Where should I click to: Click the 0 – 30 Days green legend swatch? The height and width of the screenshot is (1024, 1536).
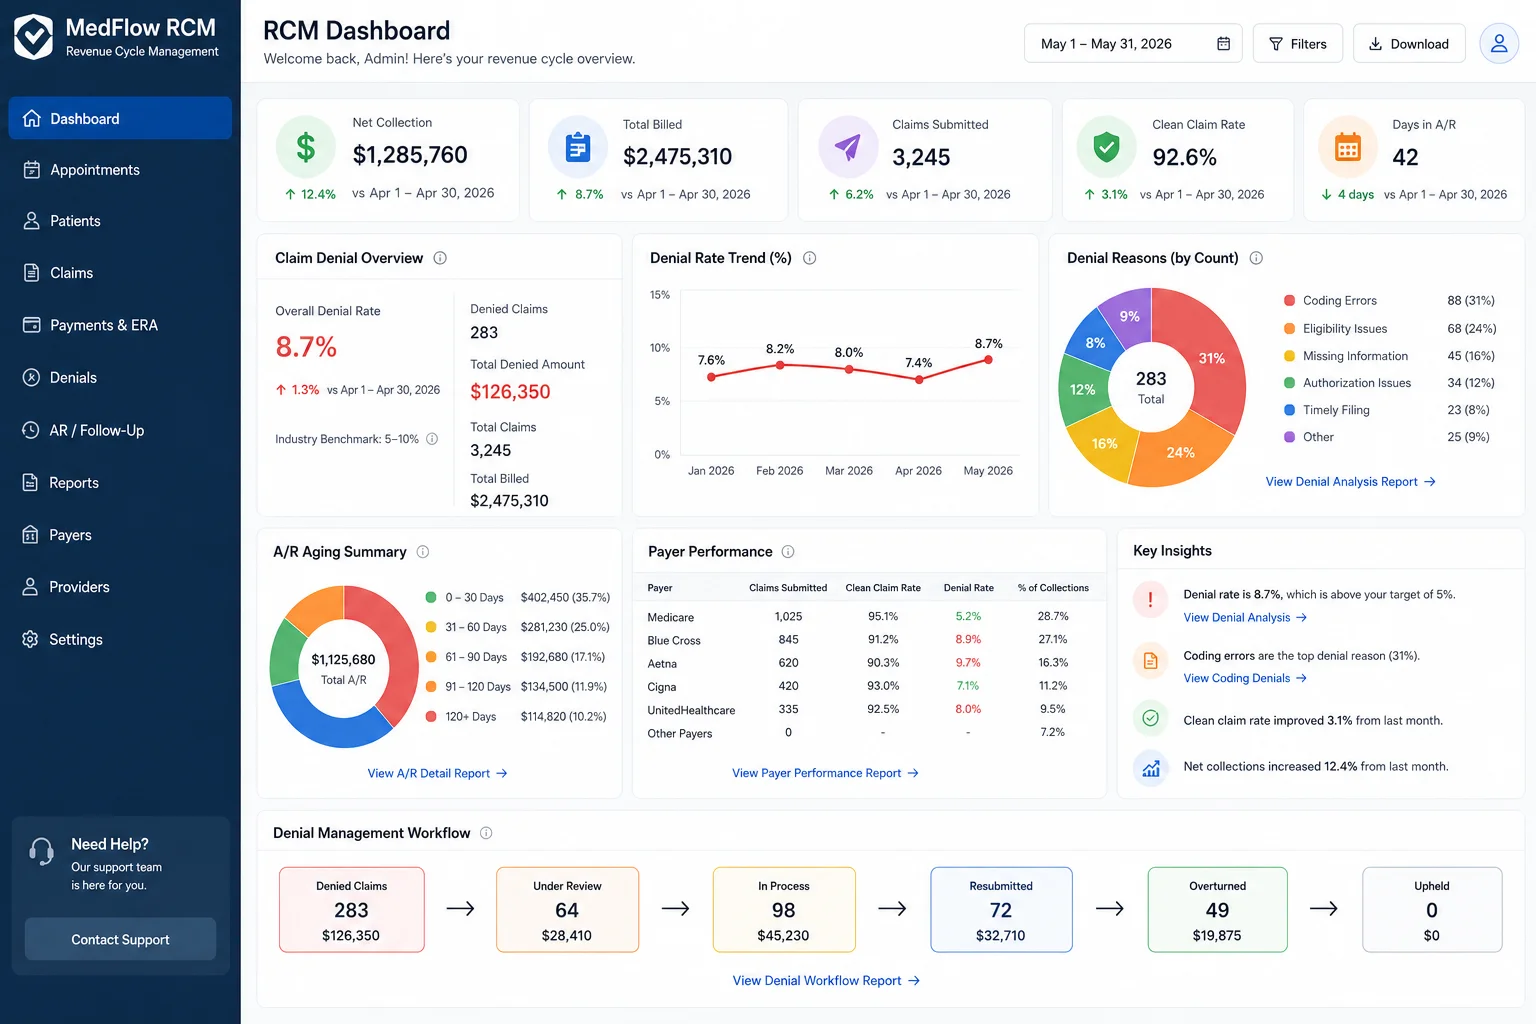tap(431, 597)
